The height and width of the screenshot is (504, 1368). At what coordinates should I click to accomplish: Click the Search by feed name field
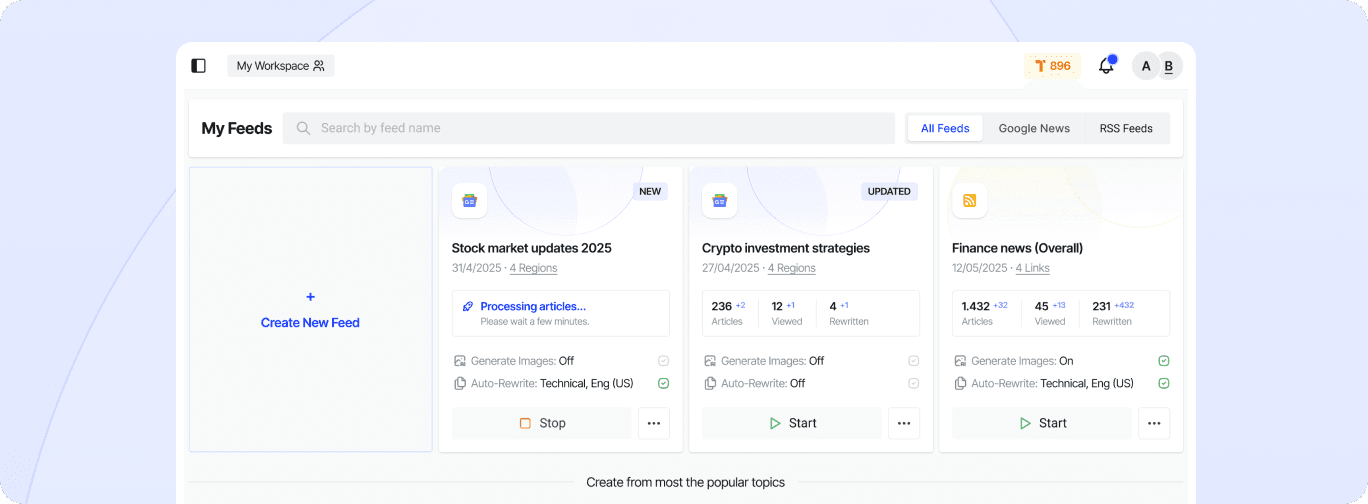pos(589,128)
